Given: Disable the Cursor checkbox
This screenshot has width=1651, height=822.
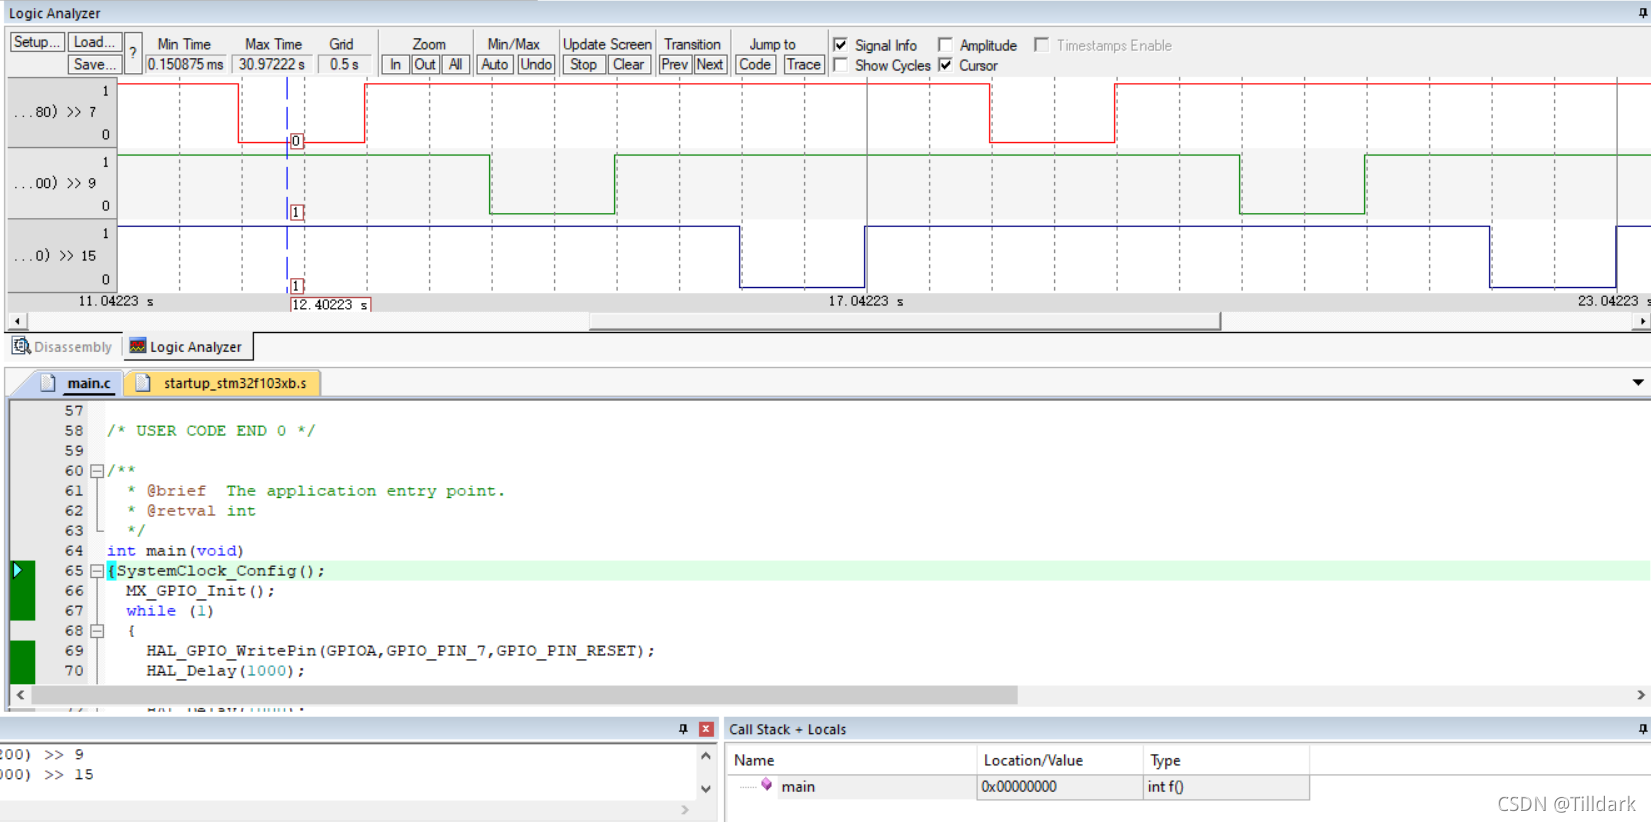Looking at the screenshot, I should click(945, 65).
